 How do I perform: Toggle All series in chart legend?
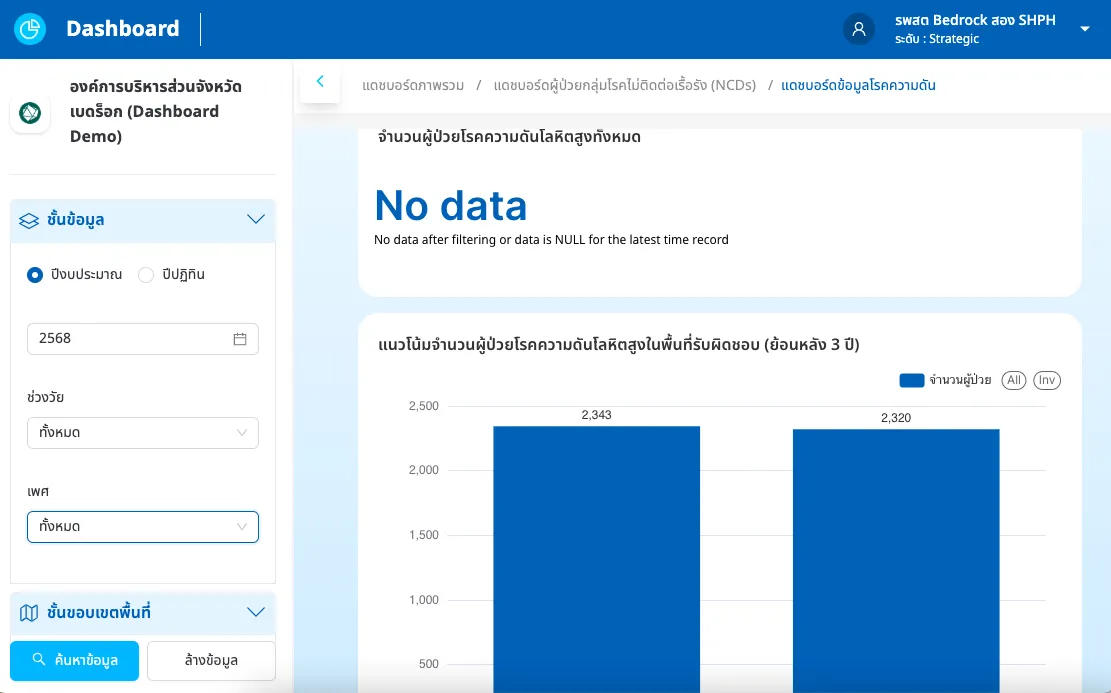[x=1013, y=380]
